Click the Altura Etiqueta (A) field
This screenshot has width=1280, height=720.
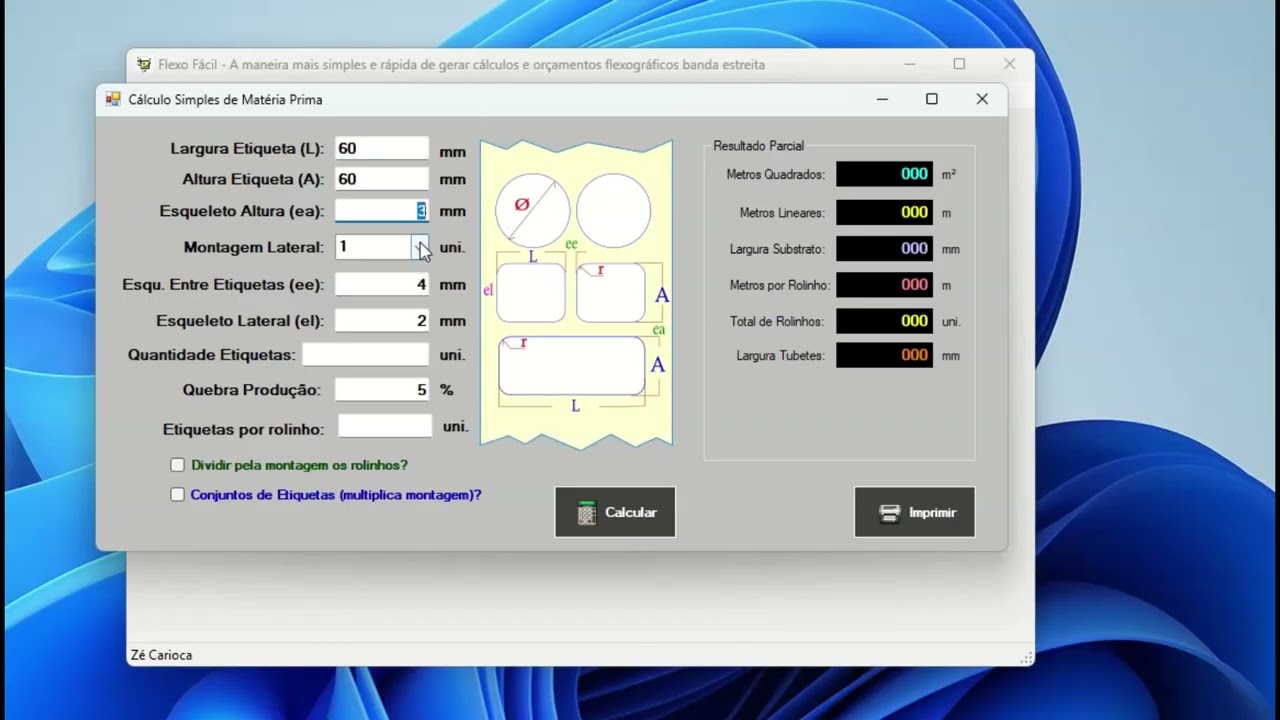coord(381,179)
